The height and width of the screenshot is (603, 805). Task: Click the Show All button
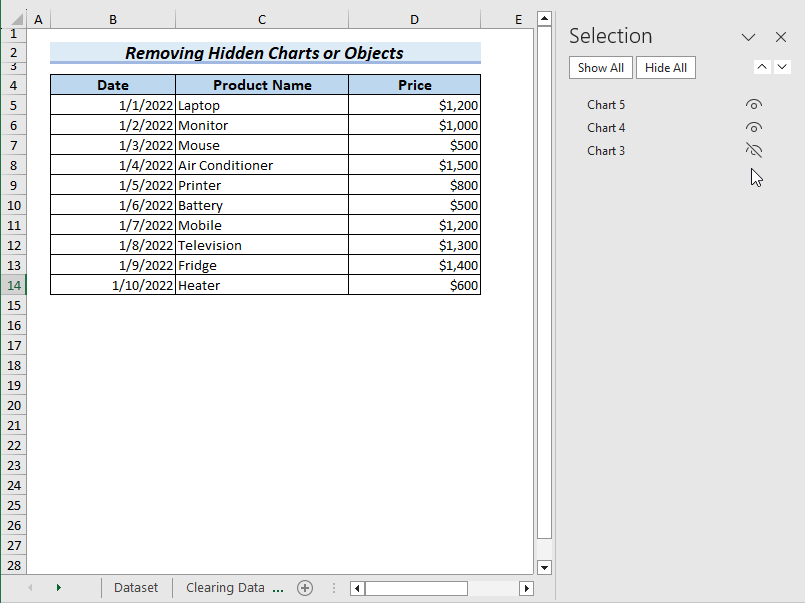click(600, 67)
